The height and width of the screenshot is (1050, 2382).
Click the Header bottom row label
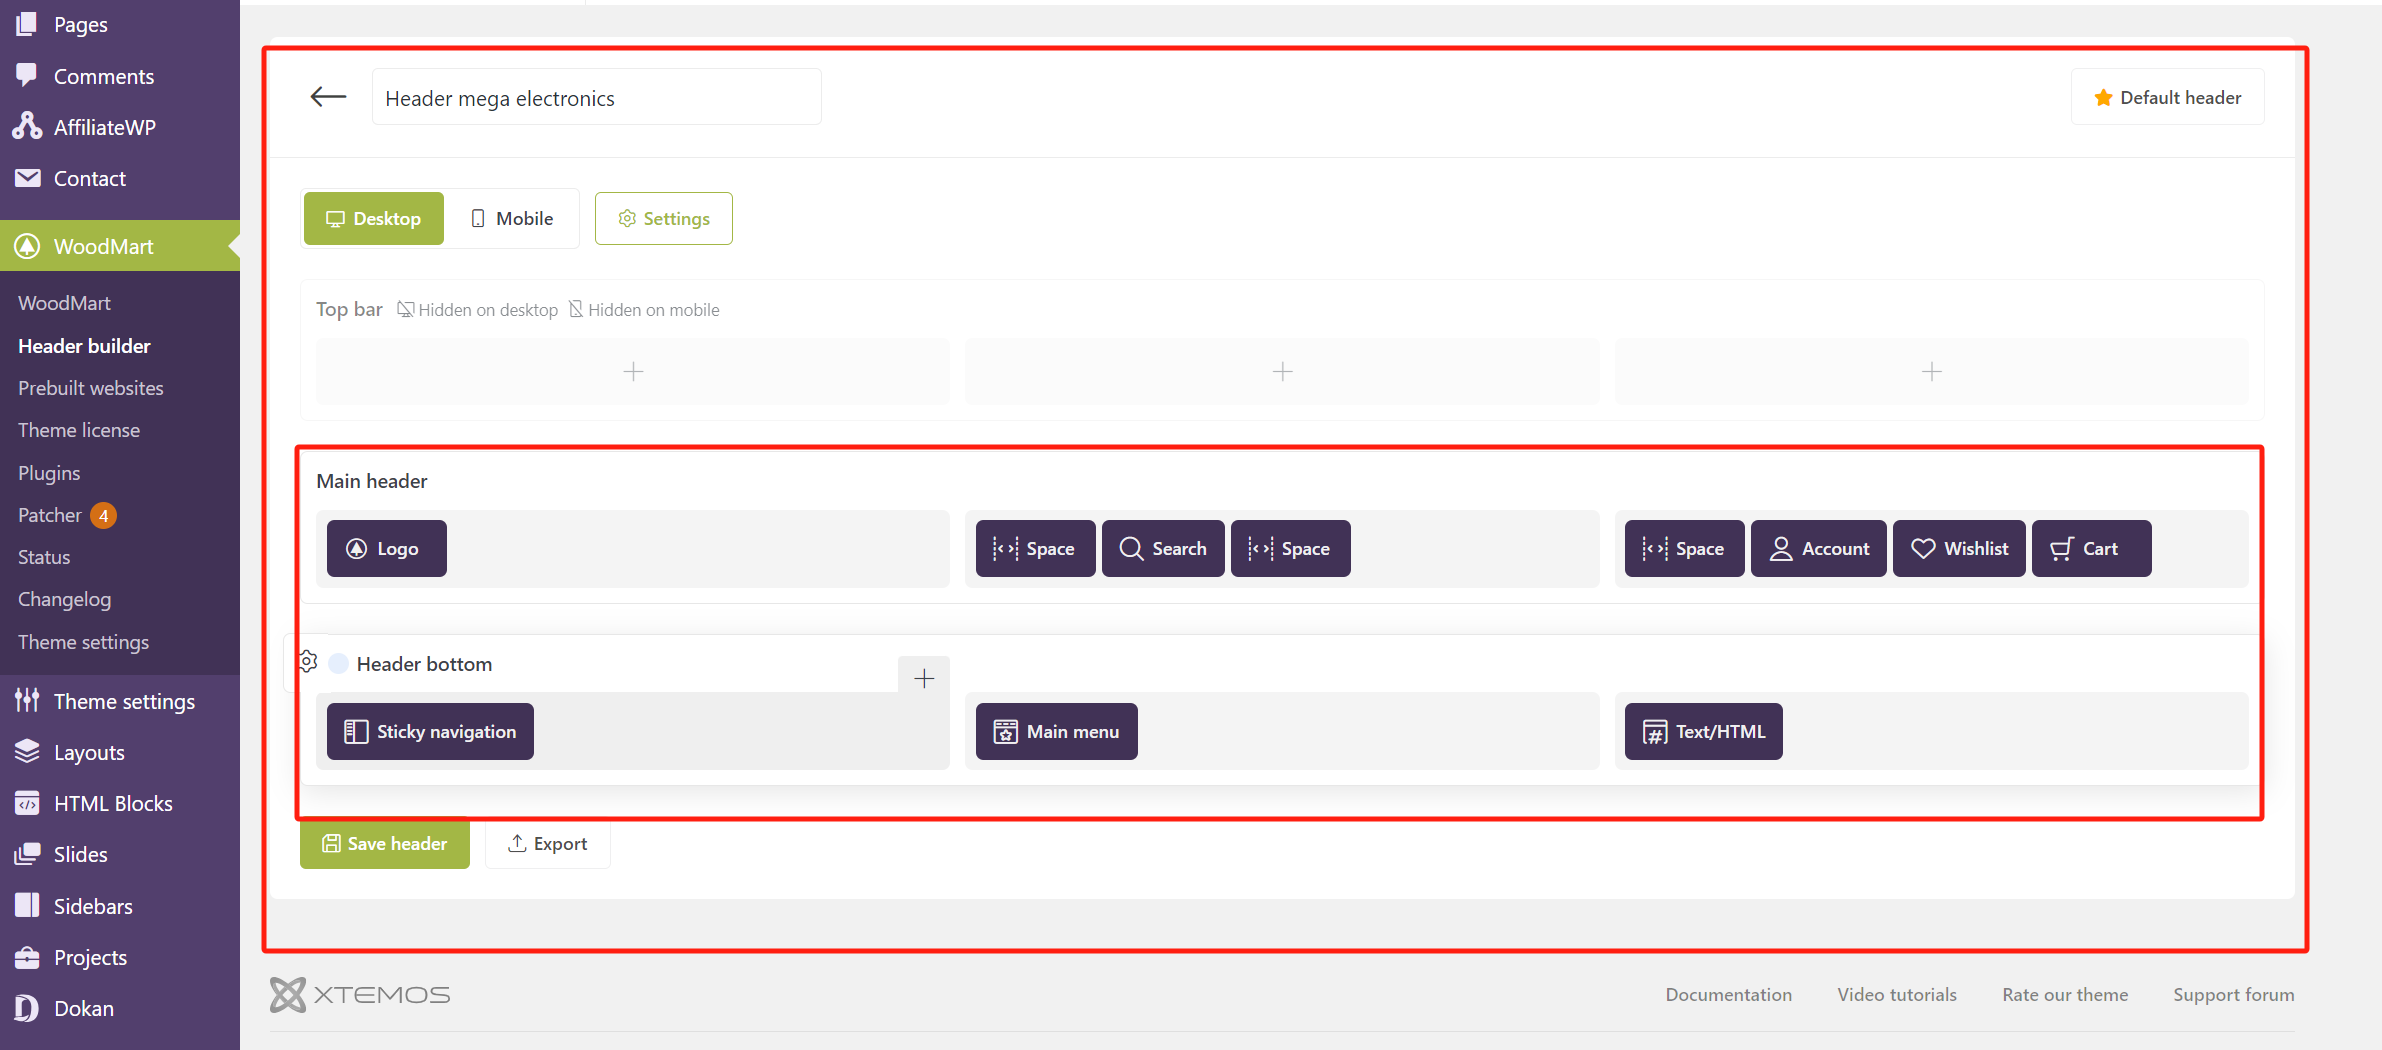pos(424,664)
